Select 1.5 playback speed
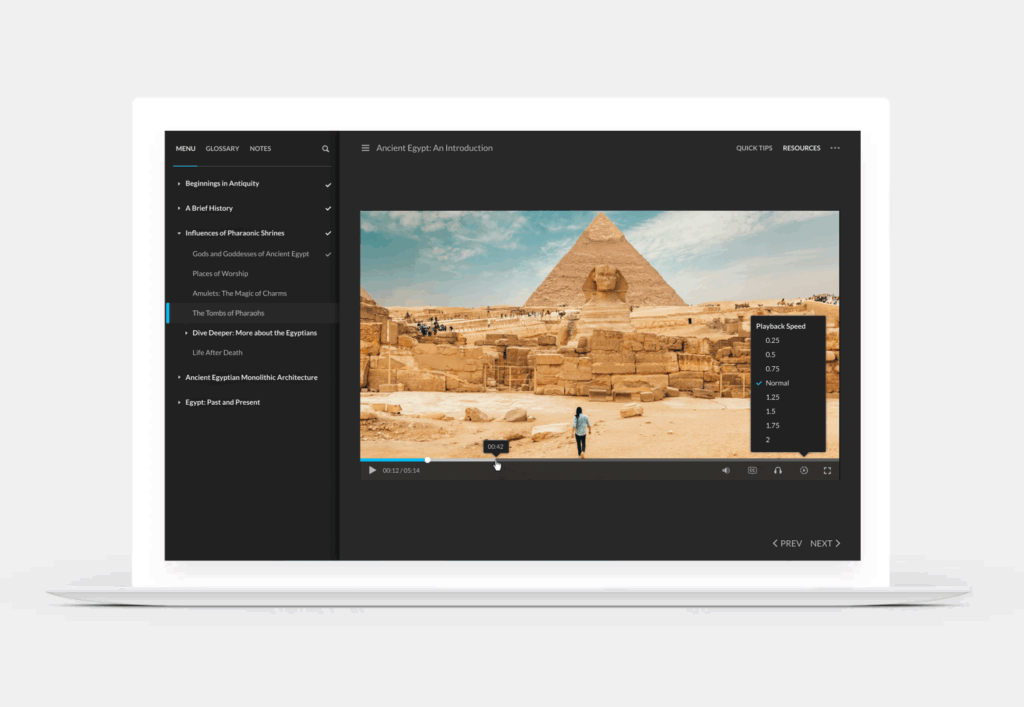 point(771,411)
